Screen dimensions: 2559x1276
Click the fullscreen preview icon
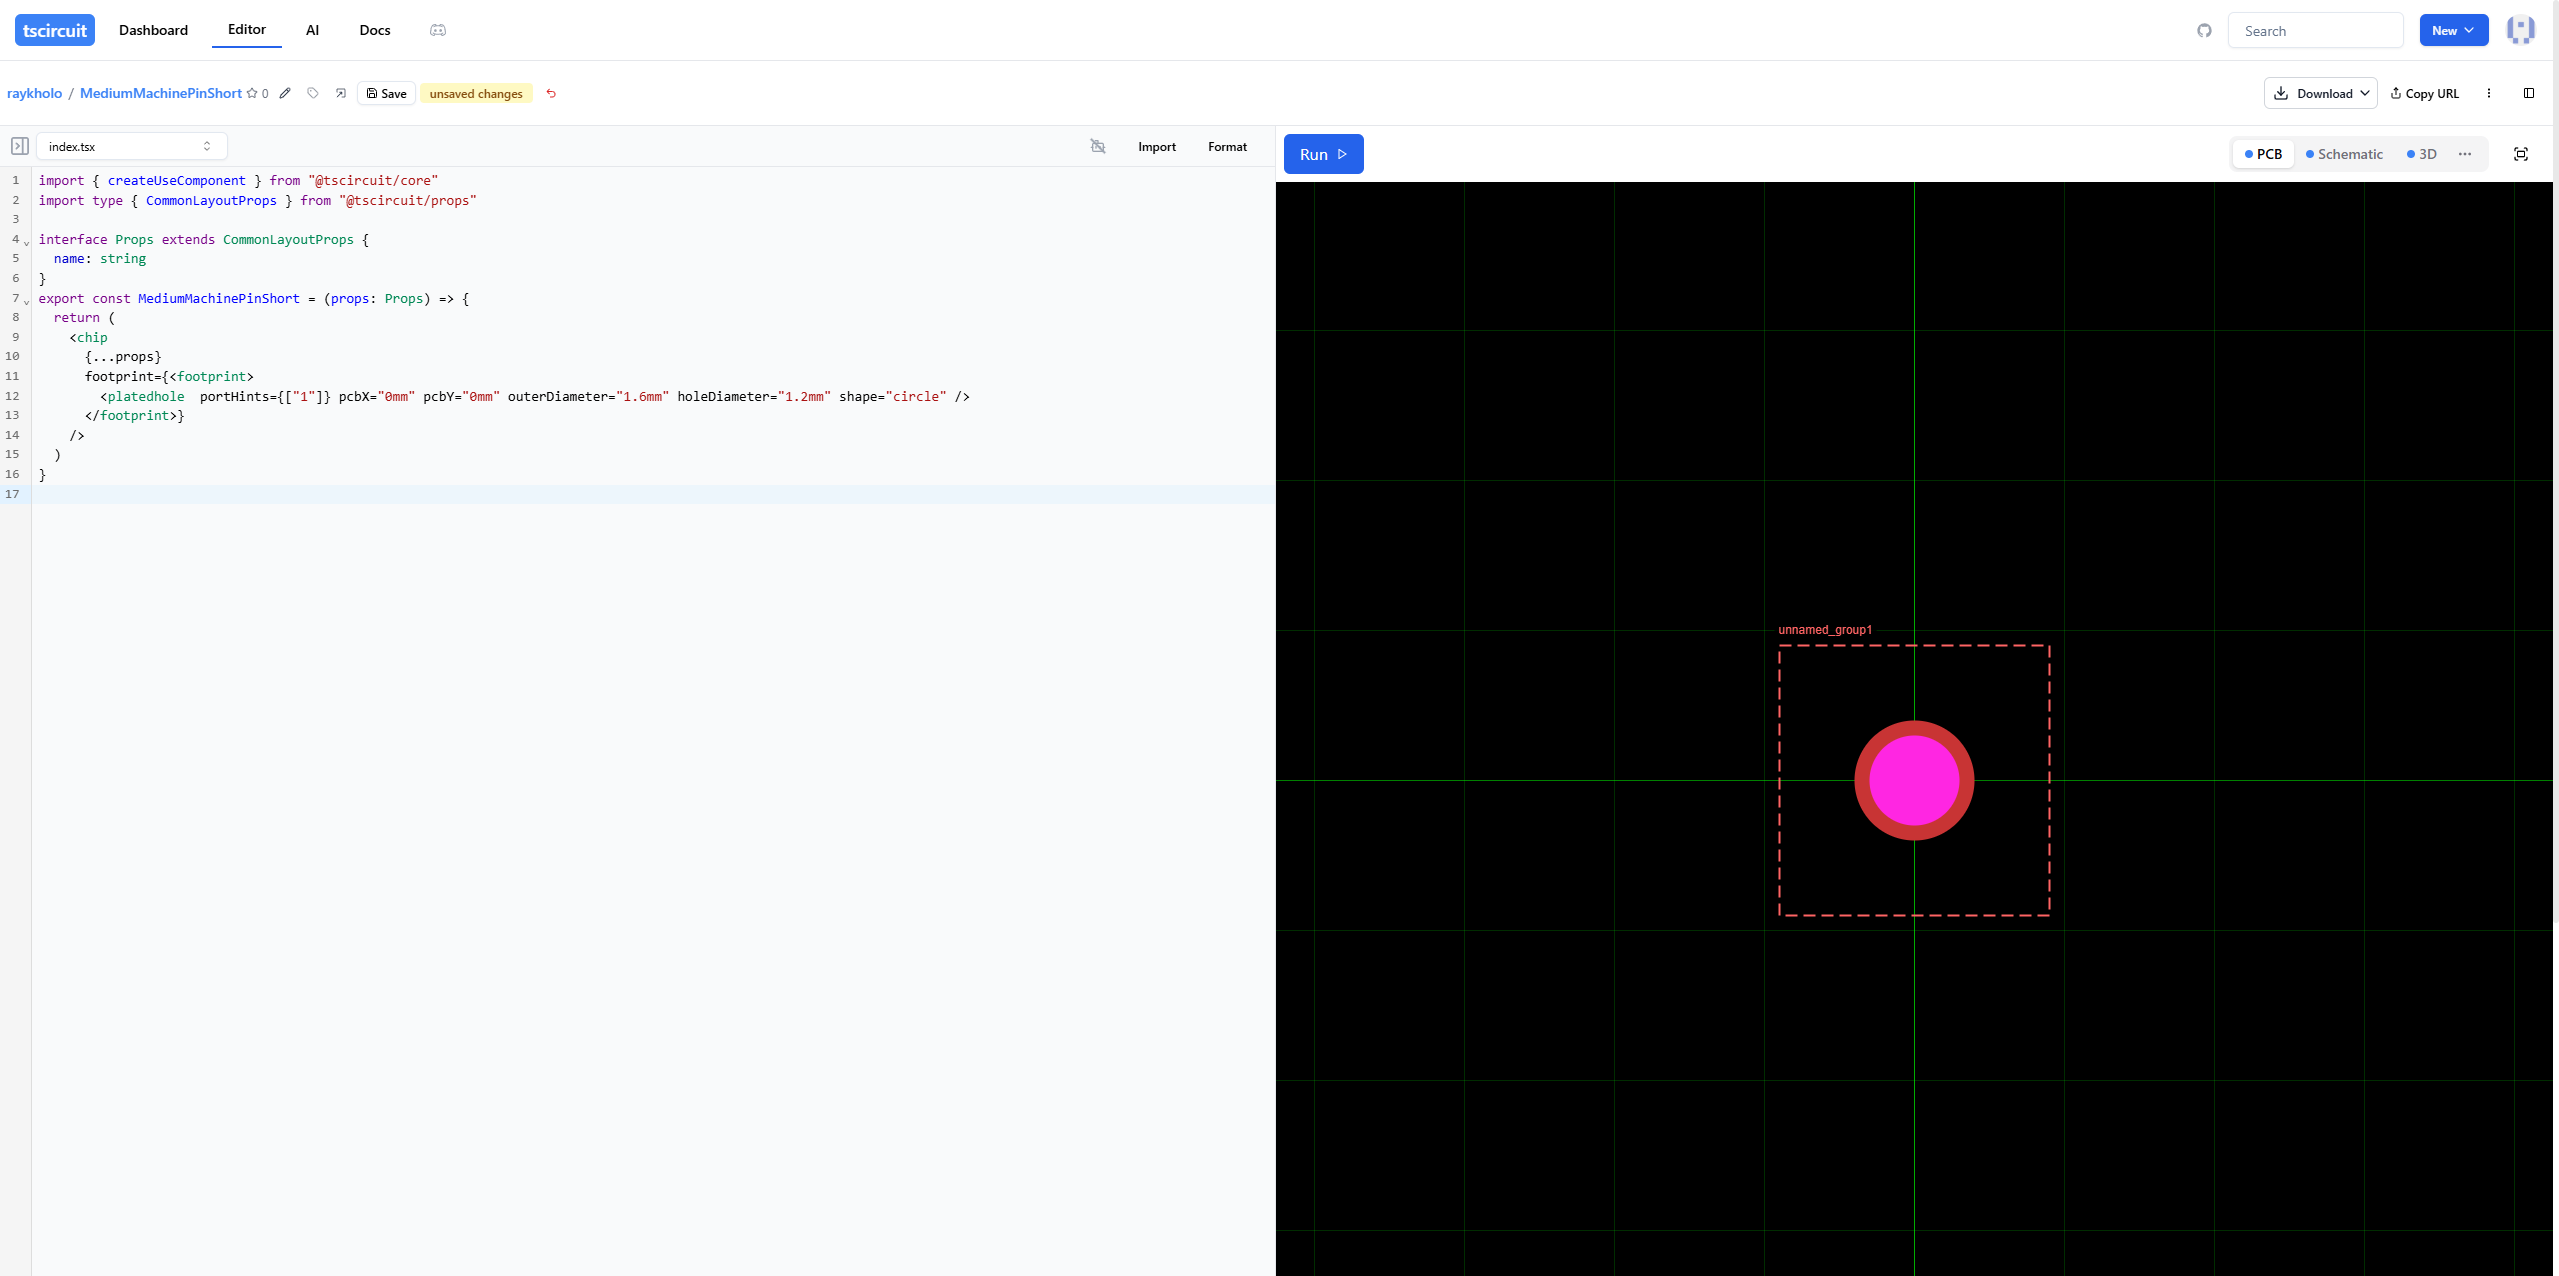coord(2520,154)
